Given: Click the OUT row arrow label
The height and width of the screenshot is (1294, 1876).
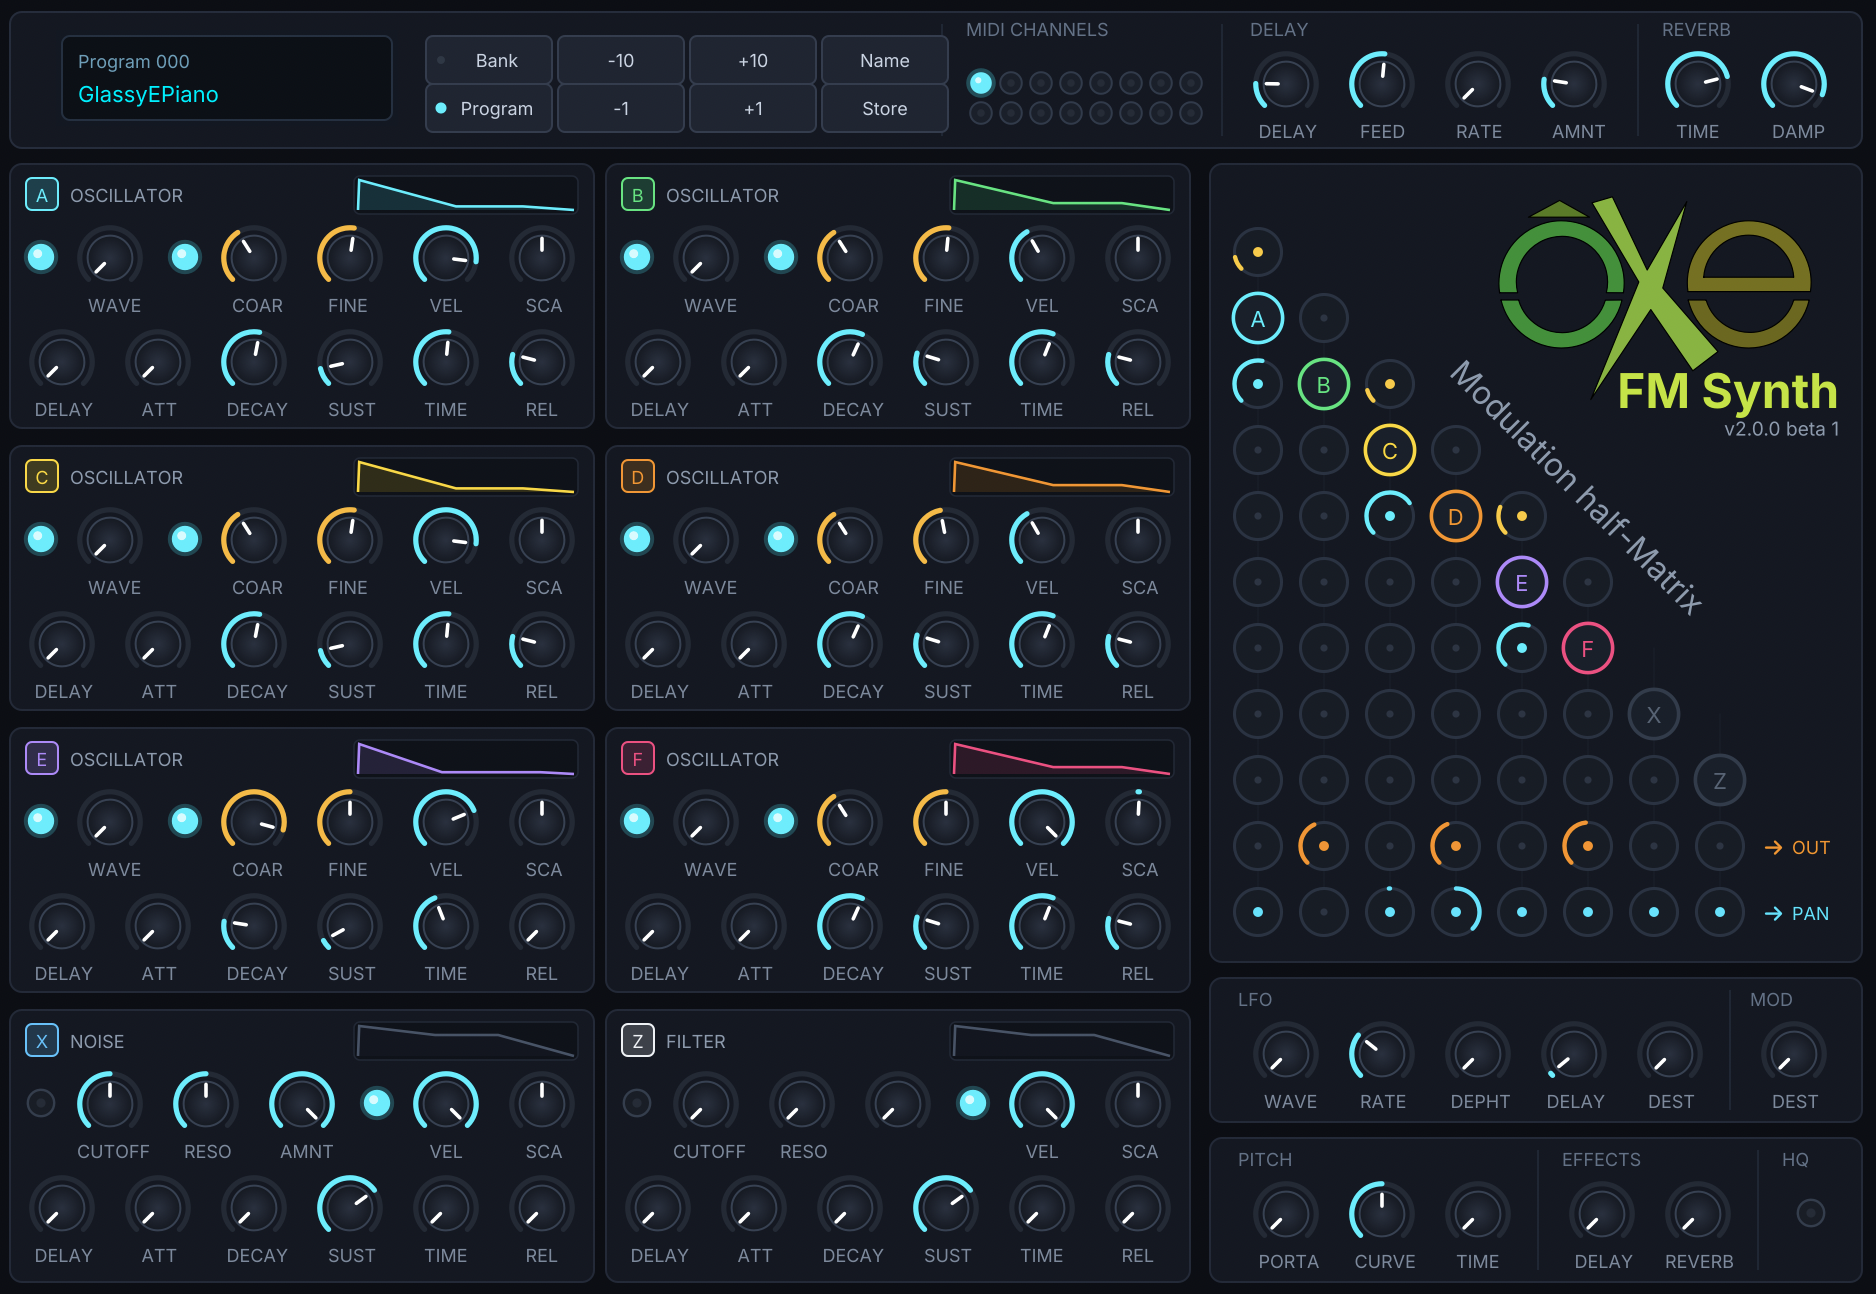Looking at the screenshot, I should [1797, 847].
